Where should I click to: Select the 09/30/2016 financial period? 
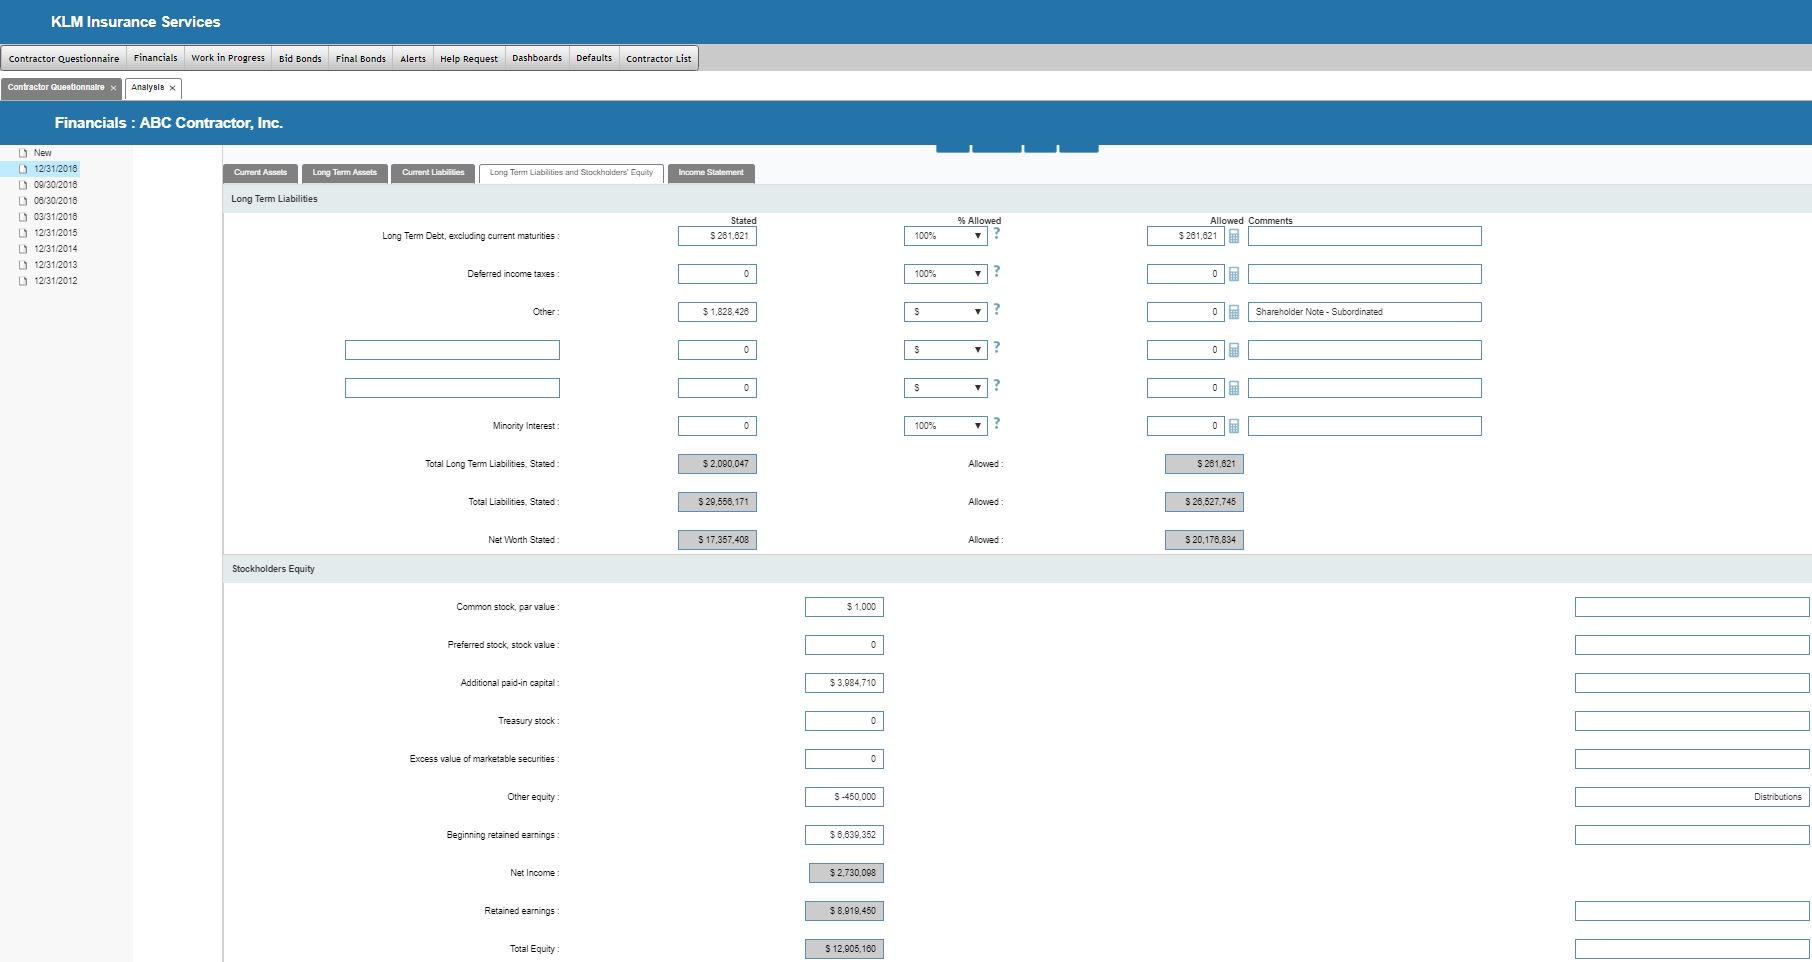coord(55,185)
